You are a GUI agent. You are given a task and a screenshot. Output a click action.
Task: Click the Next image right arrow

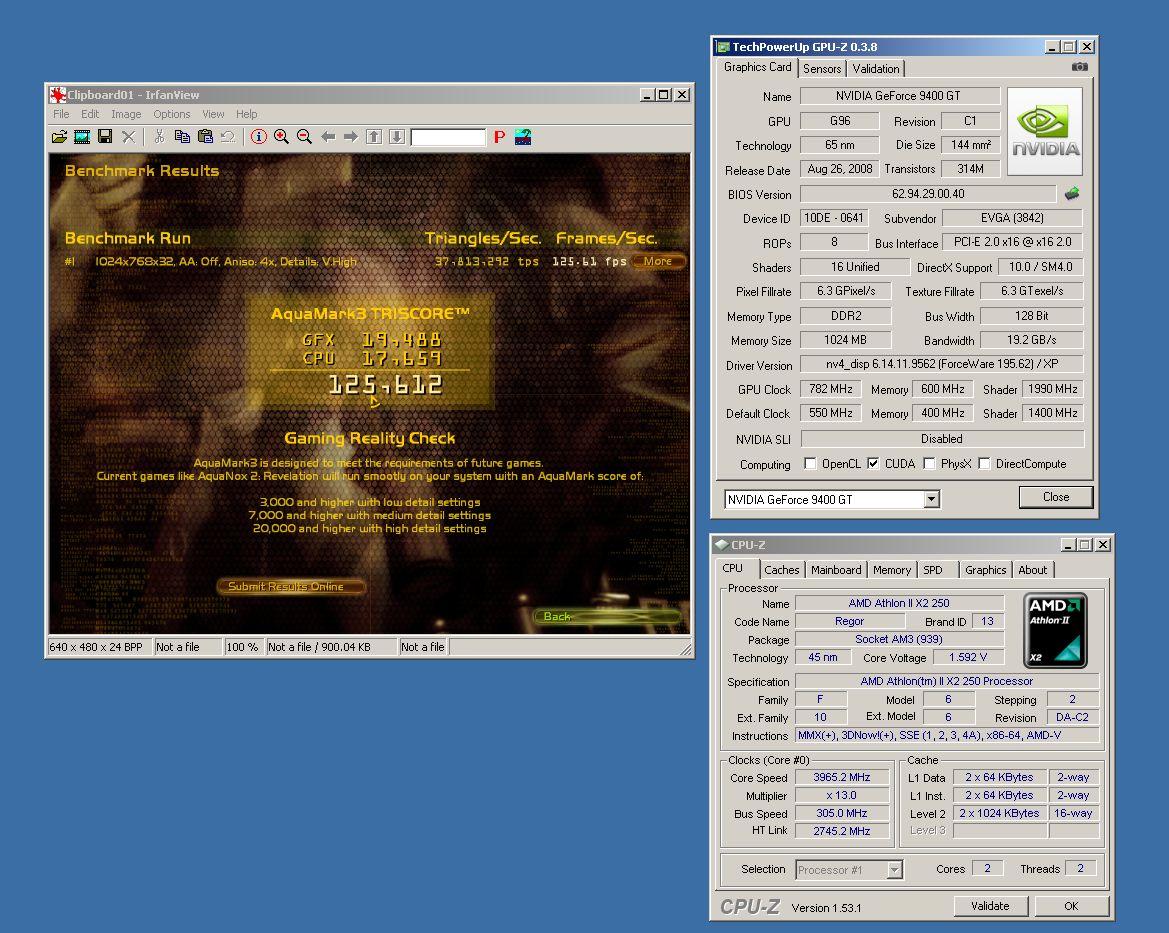[350, 136]
